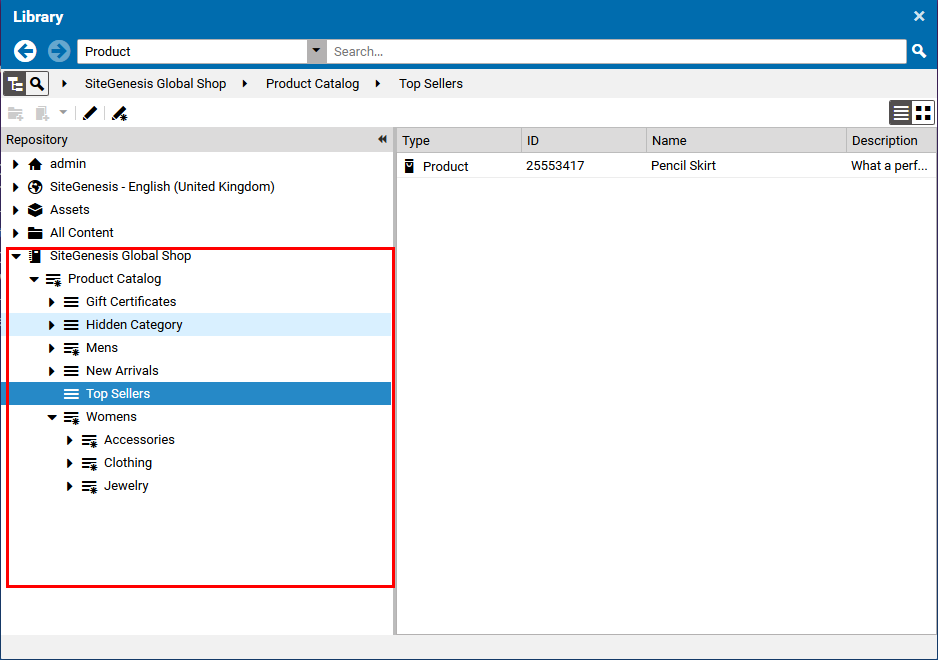This screenshot has width=938, height=660.
Task: Open the Product type dropdown
Action: [317, 51]
